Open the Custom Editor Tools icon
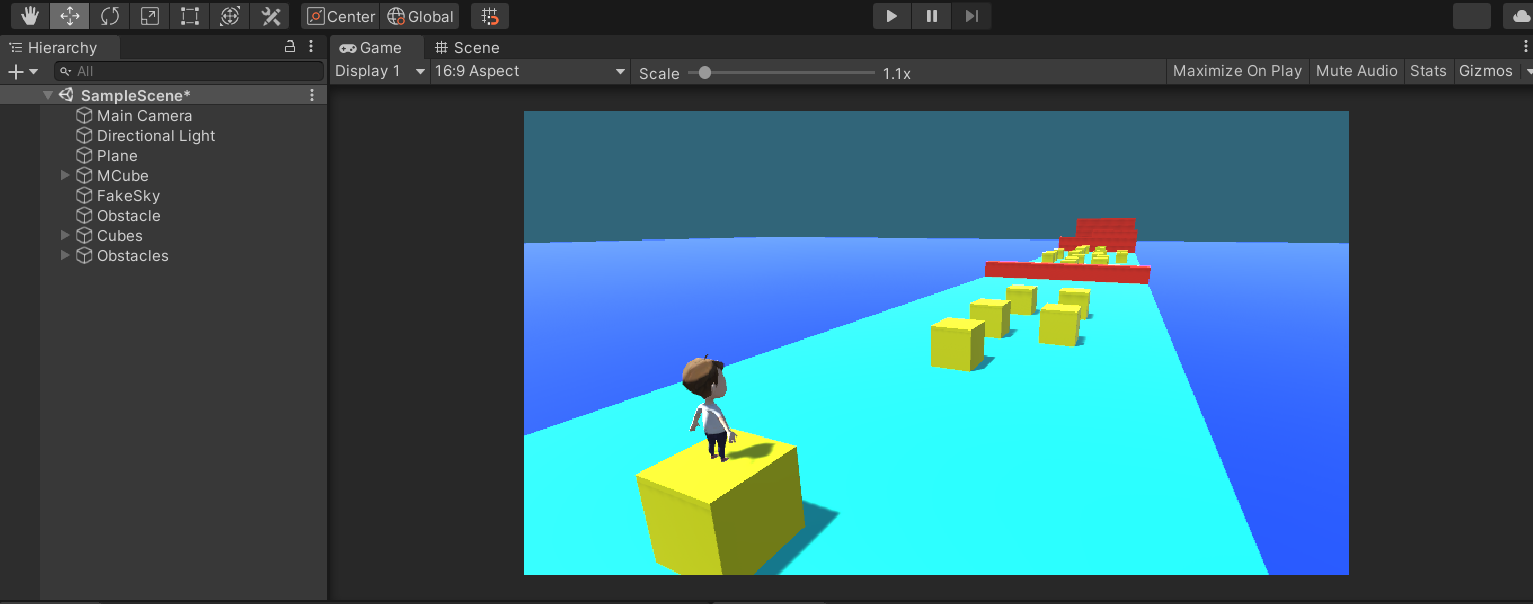The height and width of the screenshot is (604, 1533). tap(269, 16)
